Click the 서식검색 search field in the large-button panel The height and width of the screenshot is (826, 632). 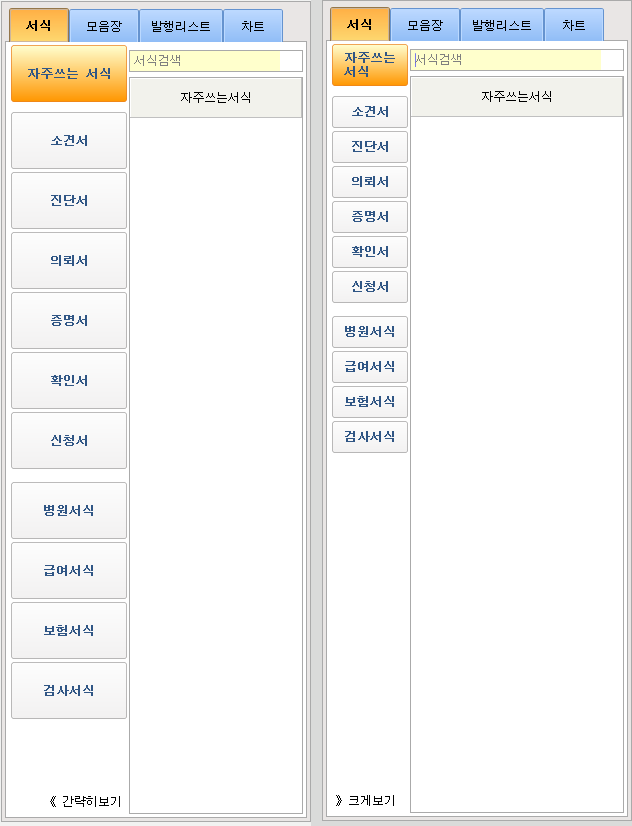point(215,61)
